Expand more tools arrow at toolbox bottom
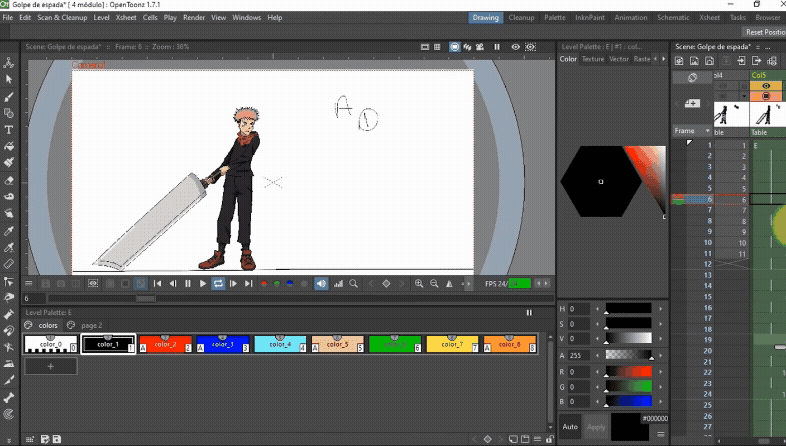 point(9,440)
